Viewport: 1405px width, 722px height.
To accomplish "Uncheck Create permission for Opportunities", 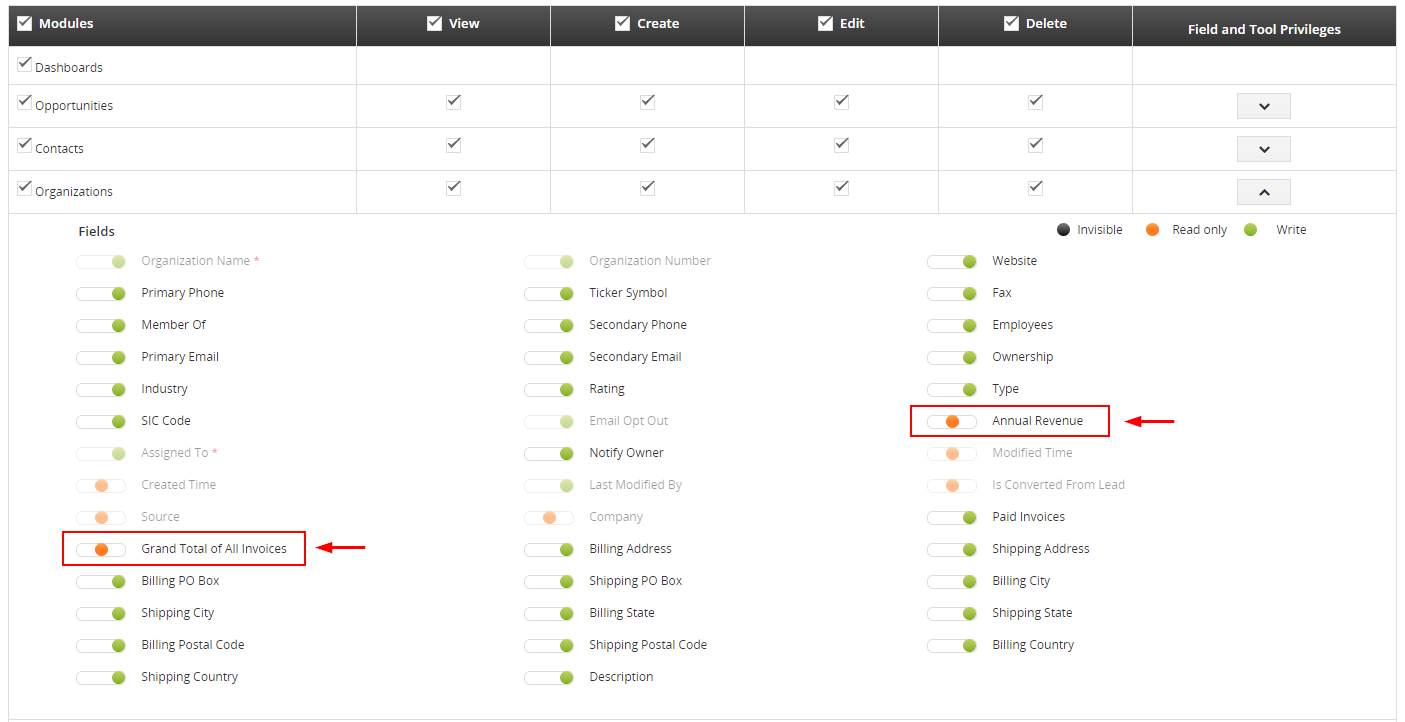I will (647, 102).
